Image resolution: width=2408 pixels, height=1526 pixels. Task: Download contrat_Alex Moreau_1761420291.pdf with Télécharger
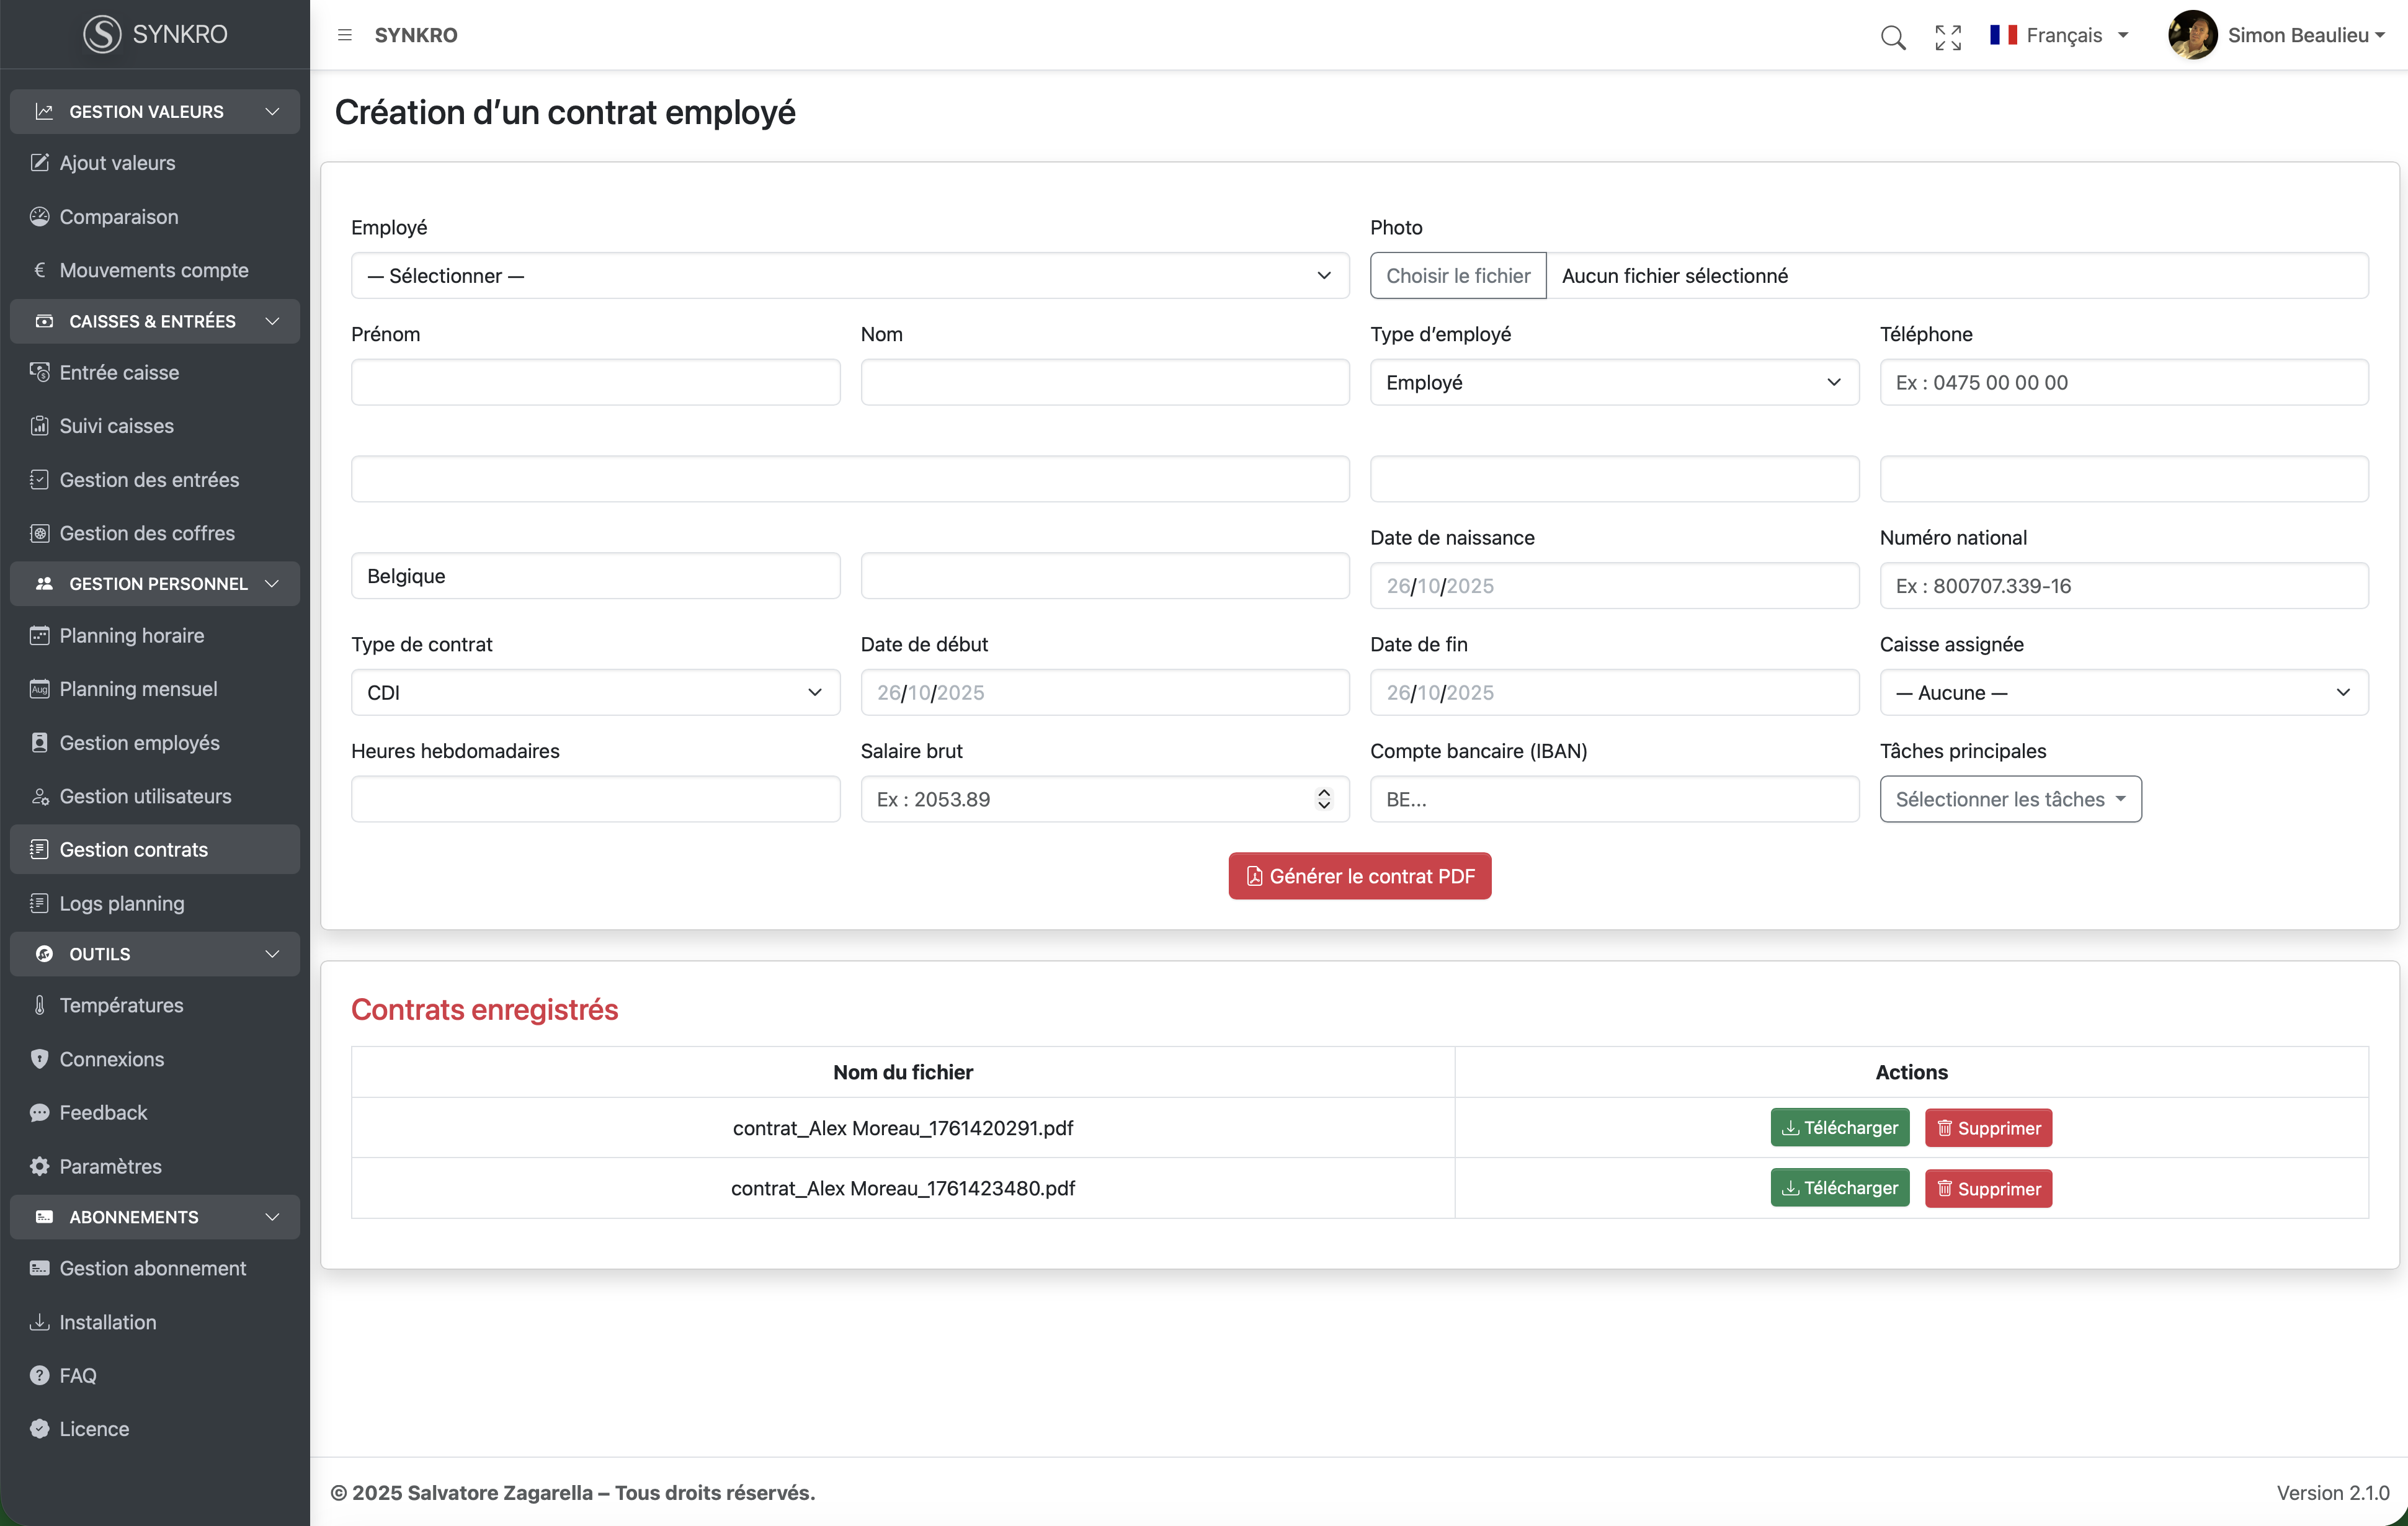(x=1839, y=1128)
